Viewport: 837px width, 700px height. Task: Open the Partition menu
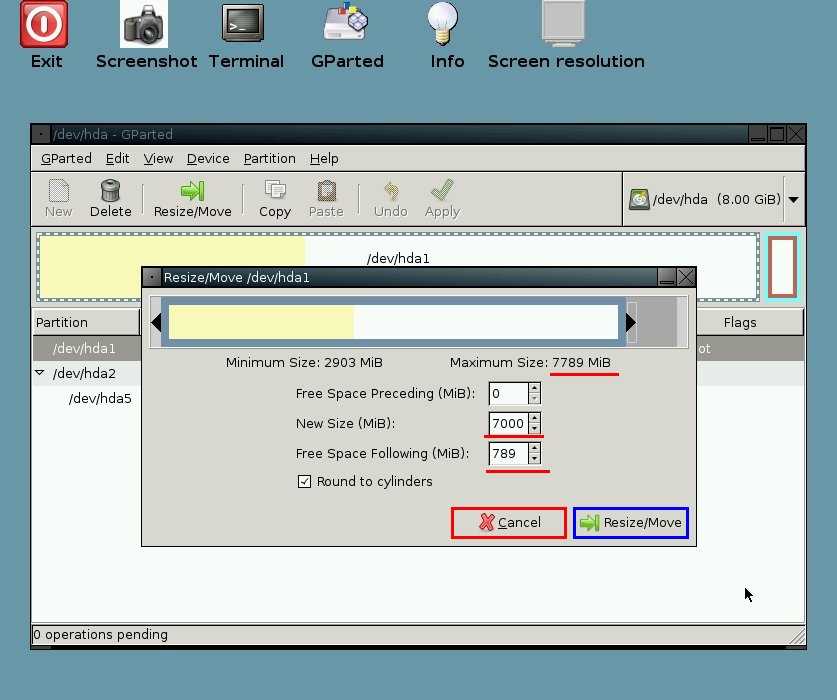point(270,159)
